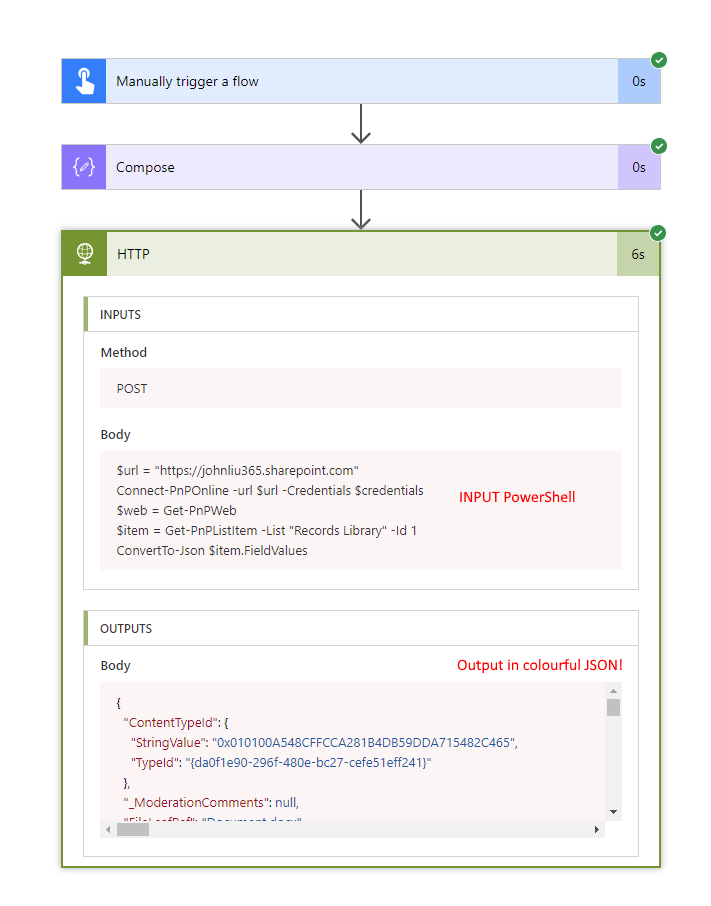
Task: Click the output body scroll-down arrow
Action: point(613,811)
